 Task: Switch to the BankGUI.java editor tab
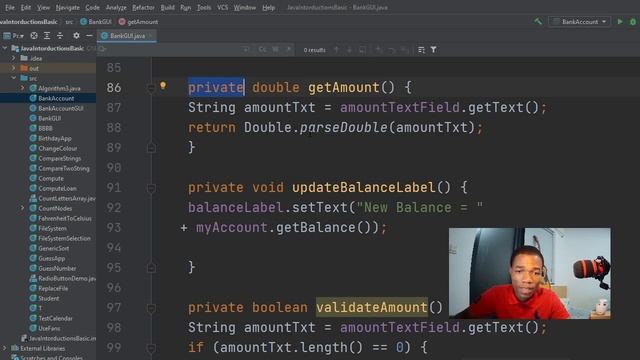[127, 36]
